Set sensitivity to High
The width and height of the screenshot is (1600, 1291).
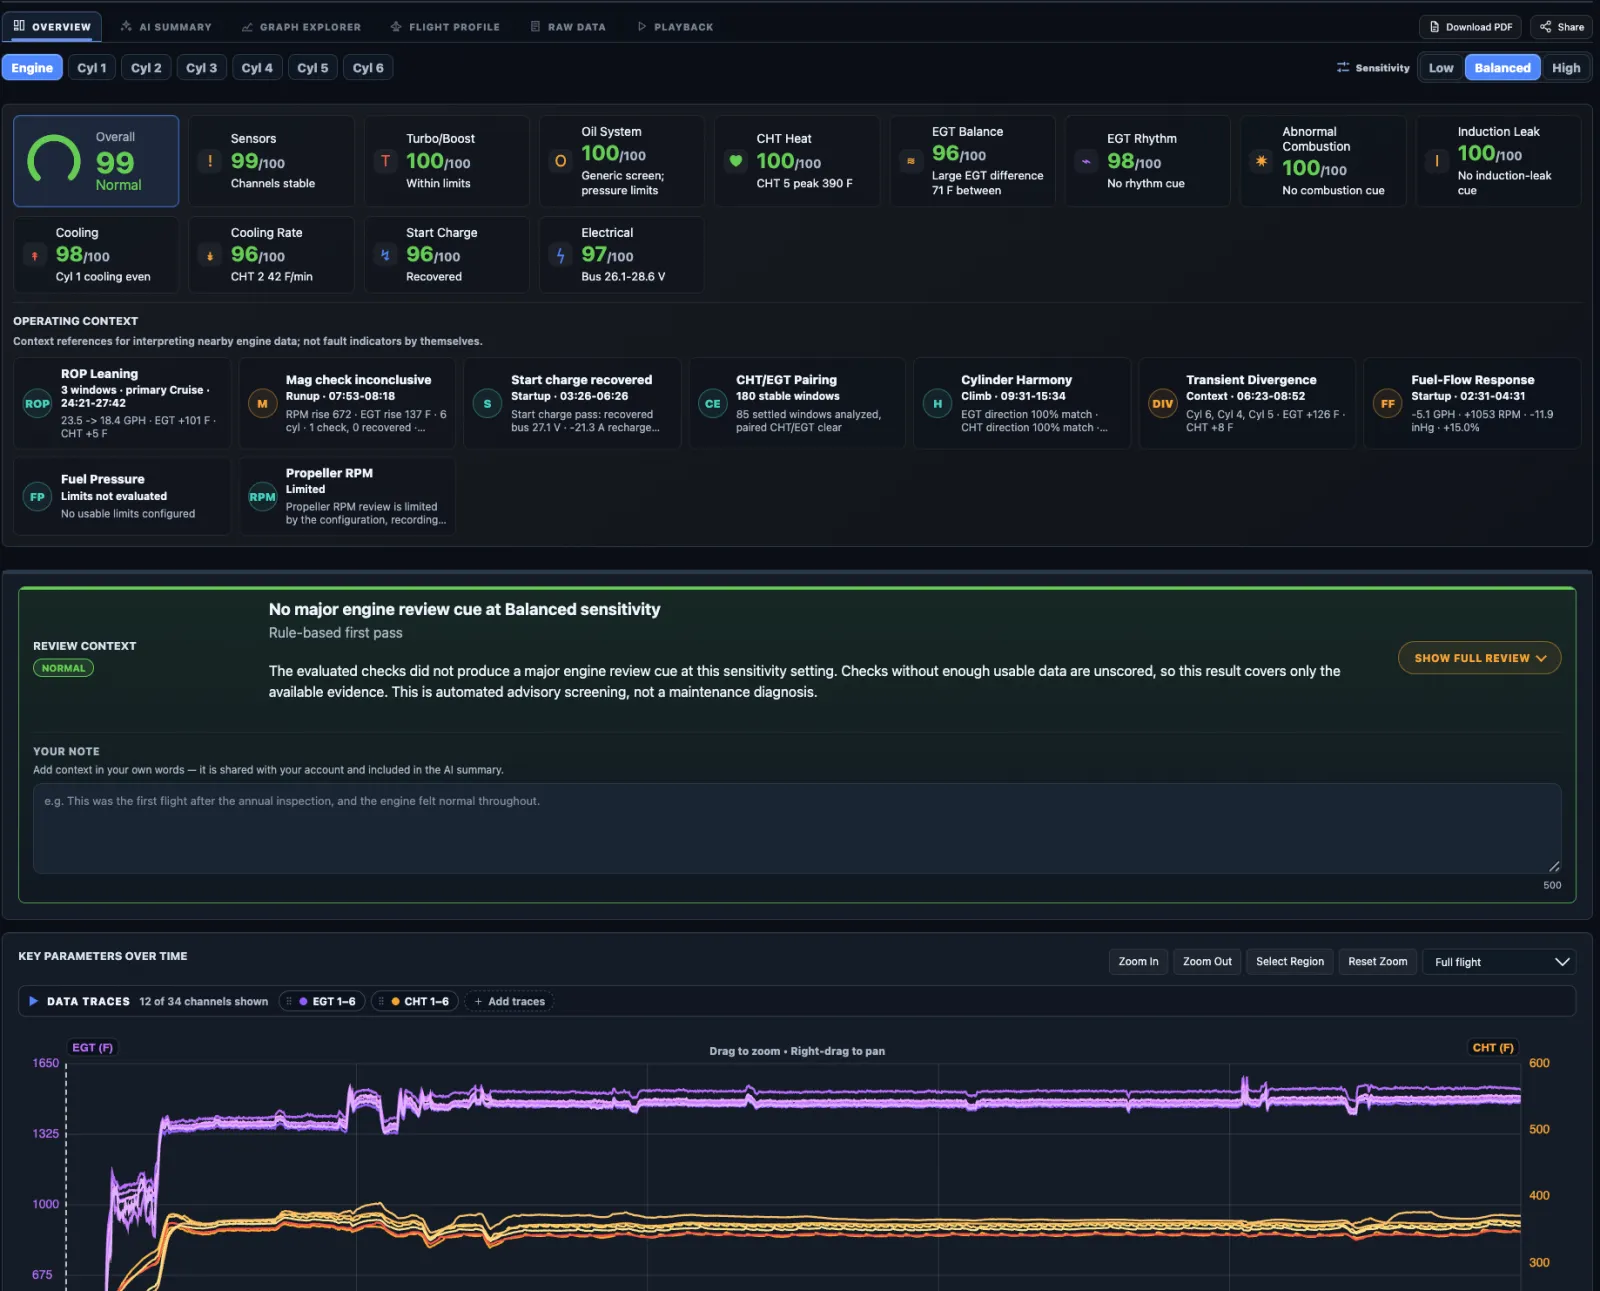[1566, 68]
